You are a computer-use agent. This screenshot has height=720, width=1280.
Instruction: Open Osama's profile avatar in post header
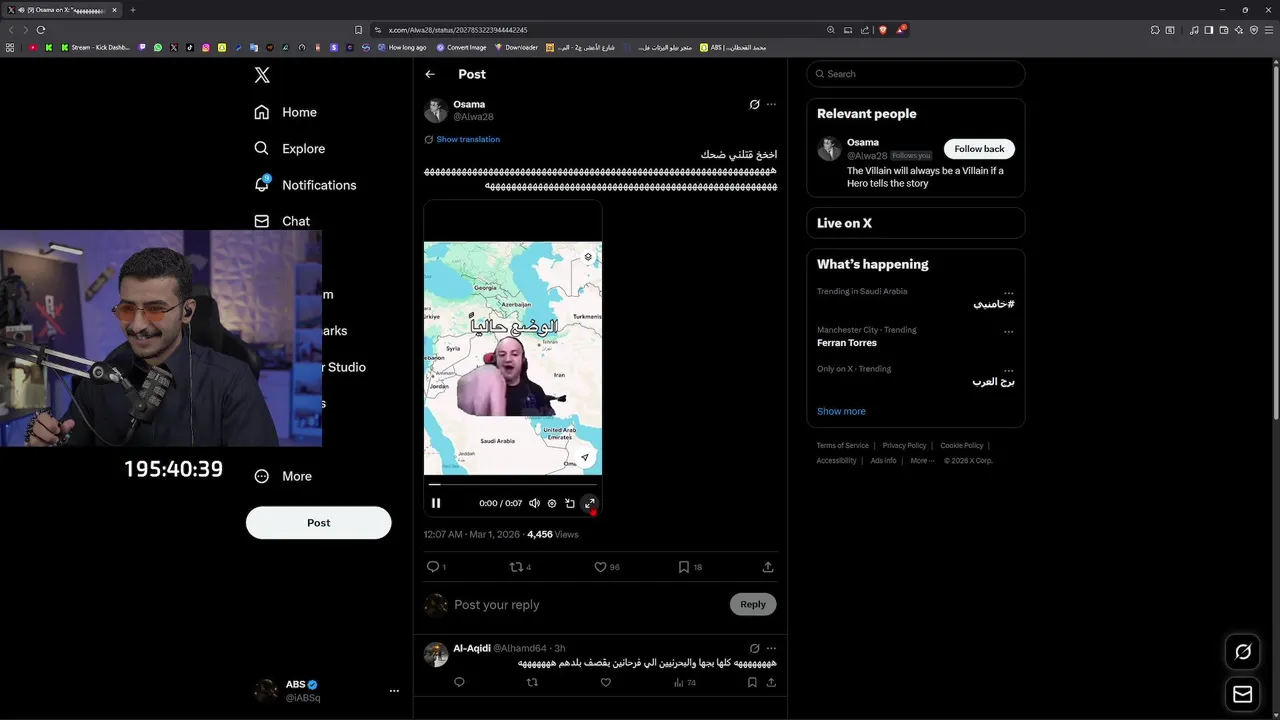pos(436,110)
